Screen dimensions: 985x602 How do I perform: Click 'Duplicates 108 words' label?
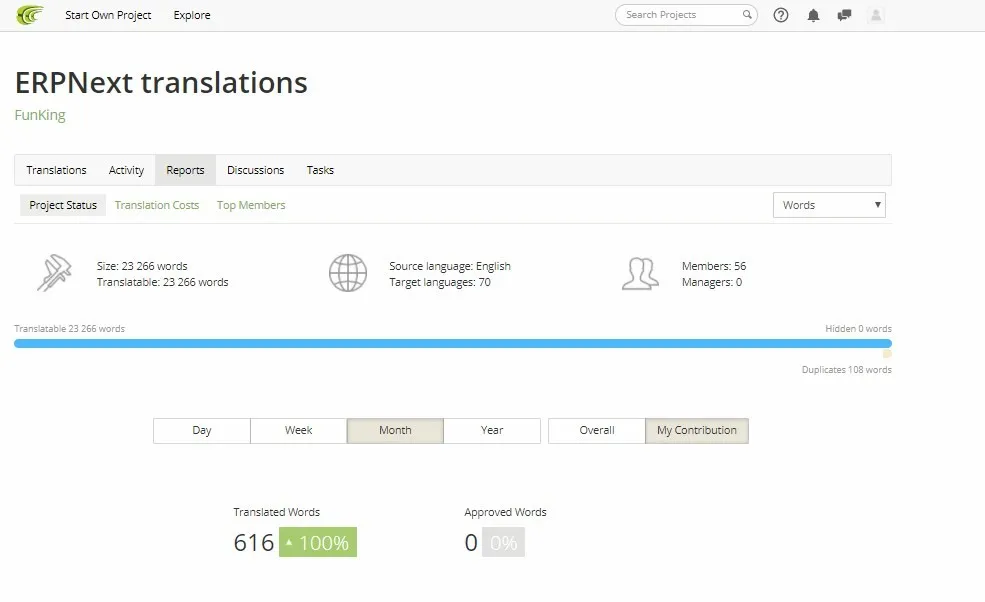847,369
